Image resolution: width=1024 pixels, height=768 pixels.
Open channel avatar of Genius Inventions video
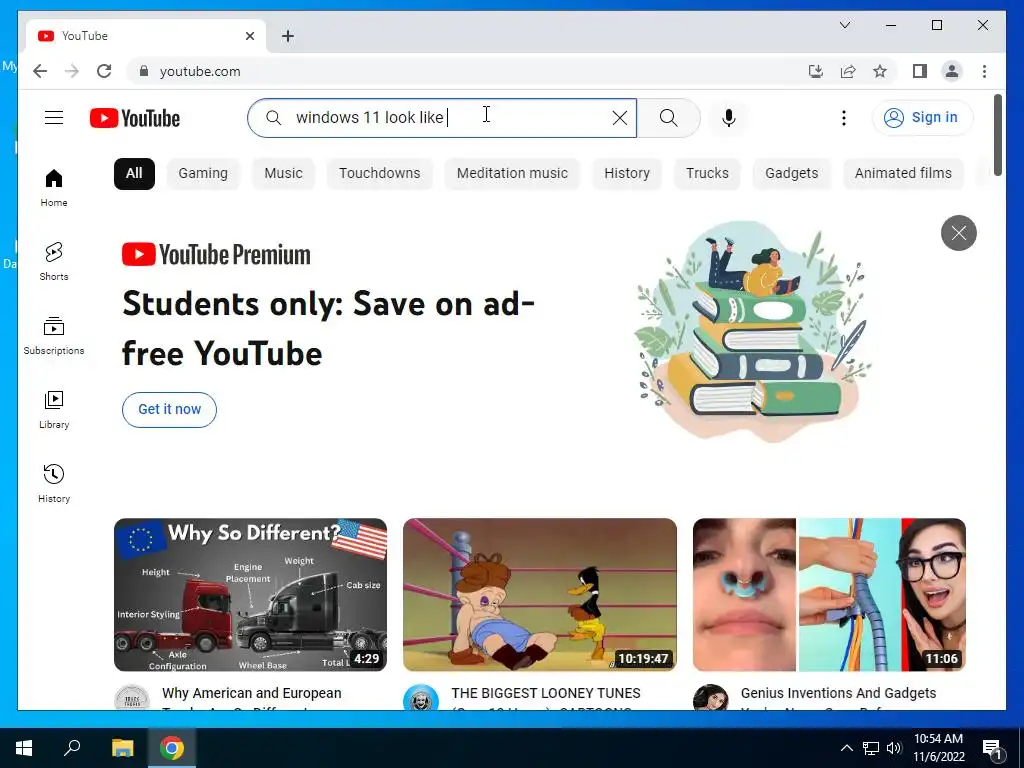click(711, 698)
